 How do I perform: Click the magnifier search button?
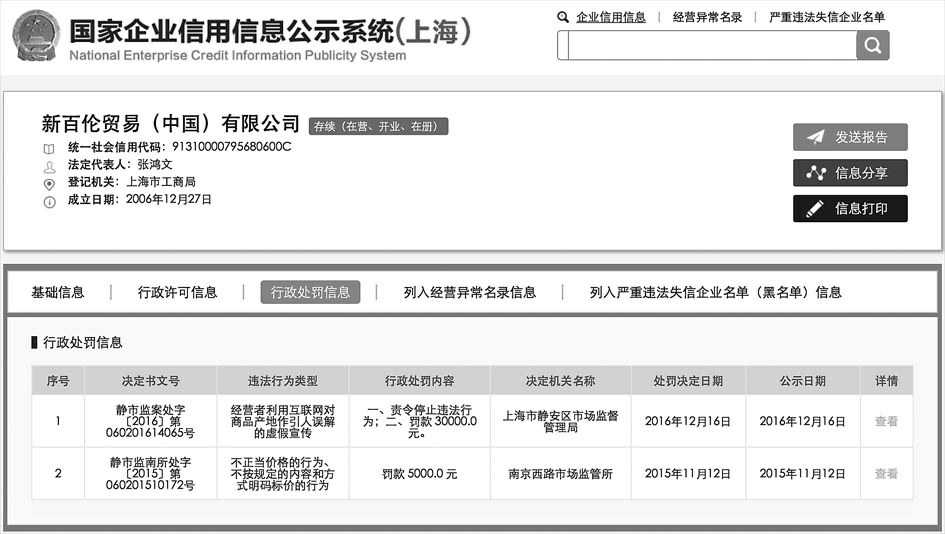872,45
